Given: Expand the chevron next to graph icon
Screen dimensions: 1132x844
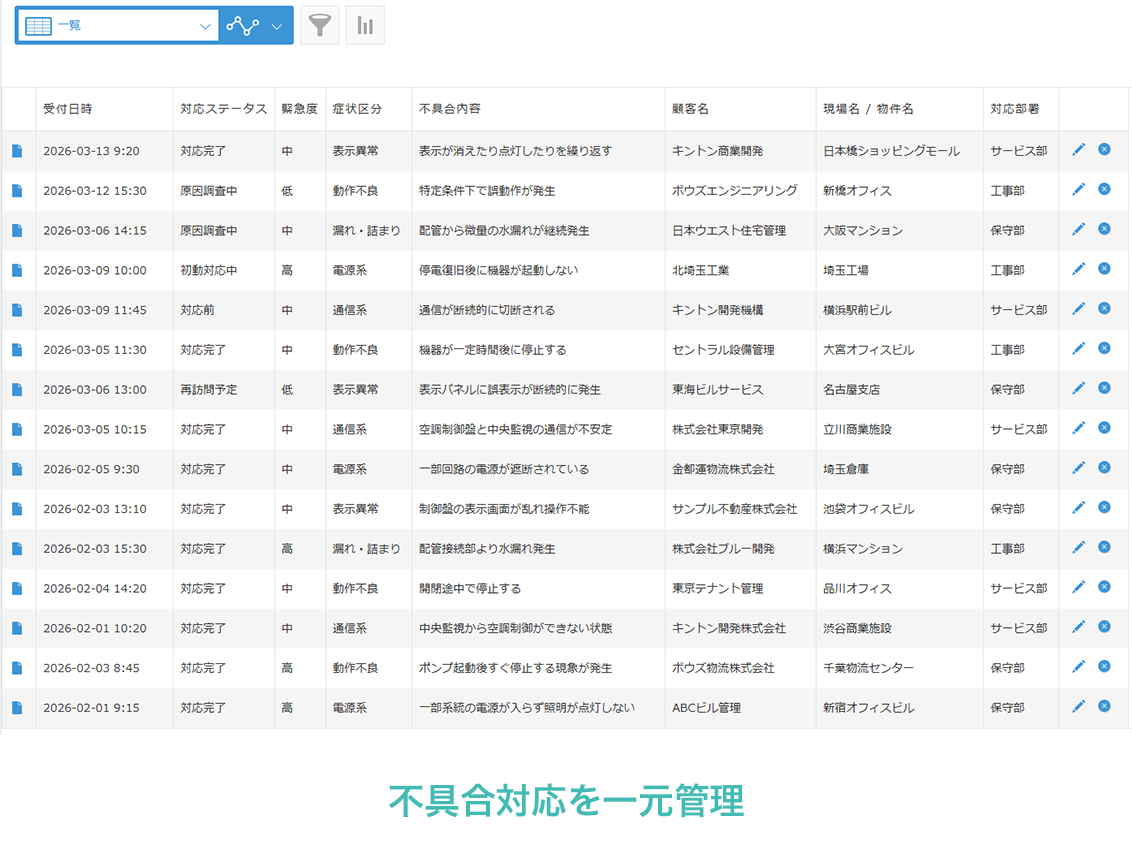Looking at the screenshot, I should [x=277, y=25].
